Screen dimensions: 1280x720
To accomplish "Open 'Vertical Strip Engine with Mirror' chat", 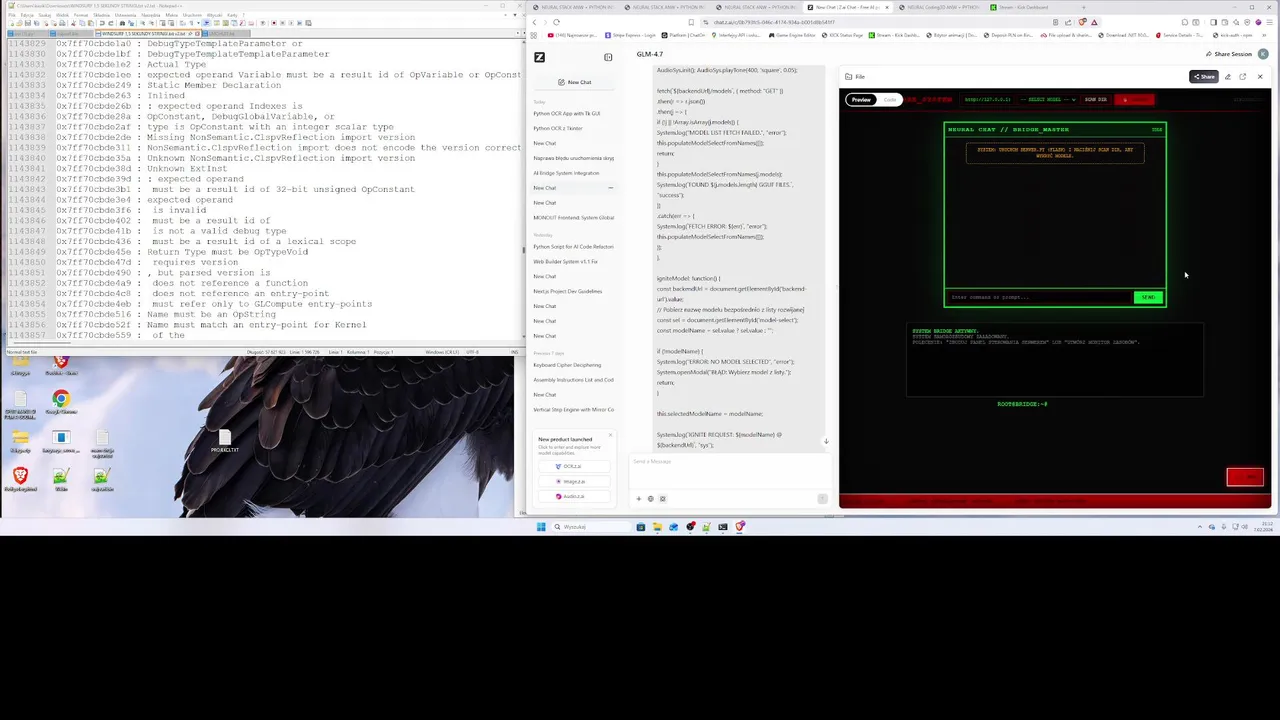I will point(573,409).
